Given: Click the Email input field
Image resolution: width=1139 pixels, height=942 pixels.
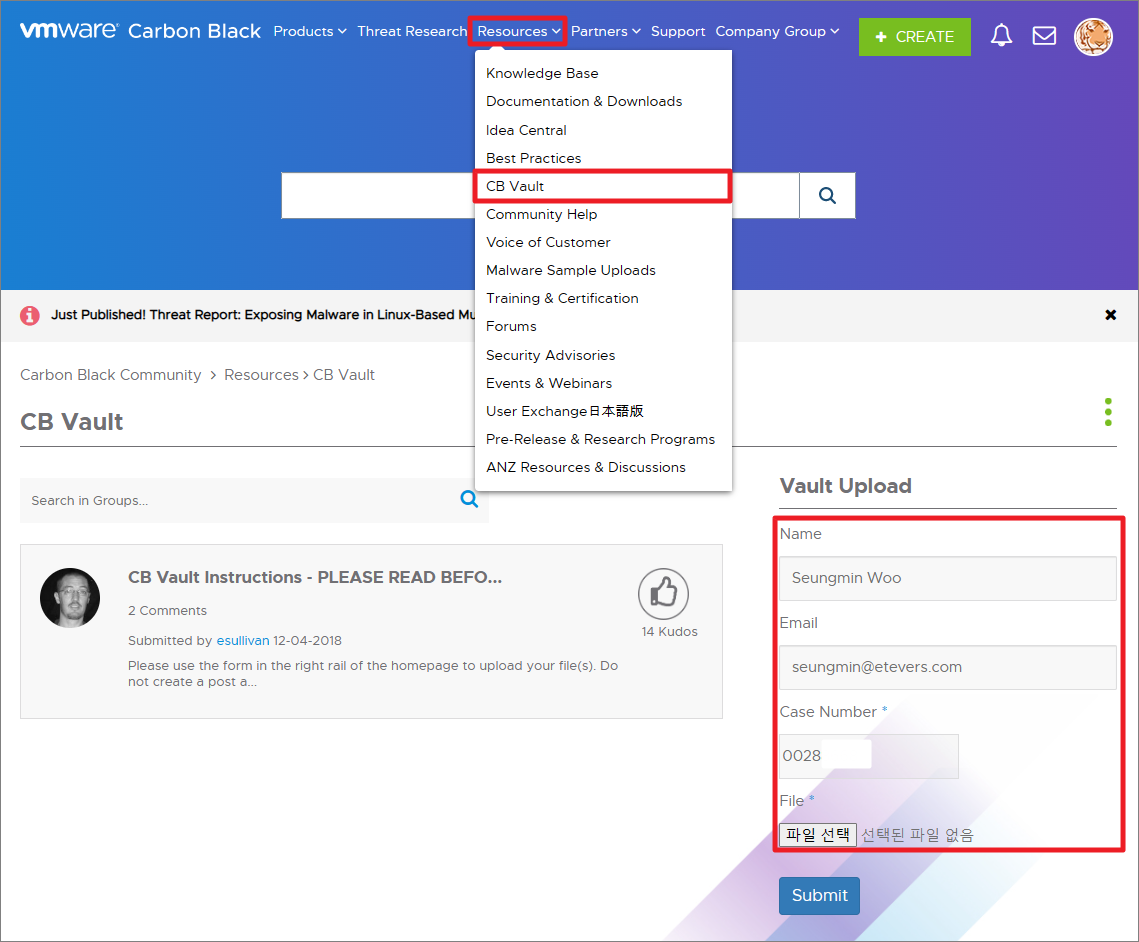Looking at the screenshot, I should coord(948,667).
